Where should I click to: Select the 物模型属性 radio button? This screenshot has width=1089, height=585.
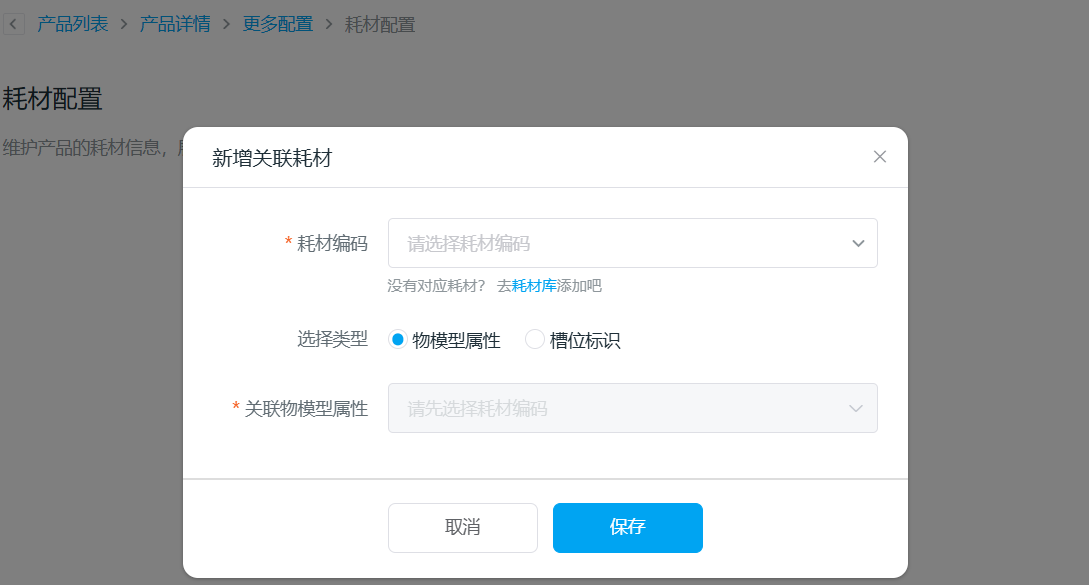tap(398, 340)
